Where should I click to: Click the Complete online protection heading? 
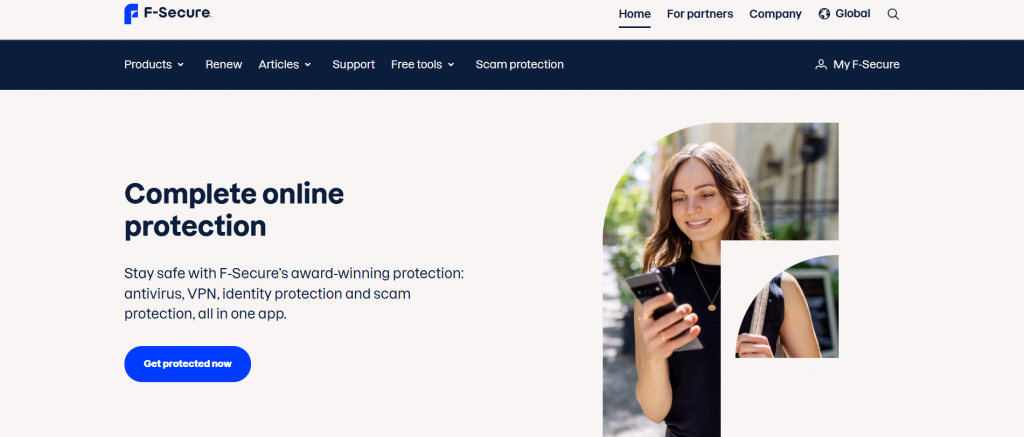point(234,210)
